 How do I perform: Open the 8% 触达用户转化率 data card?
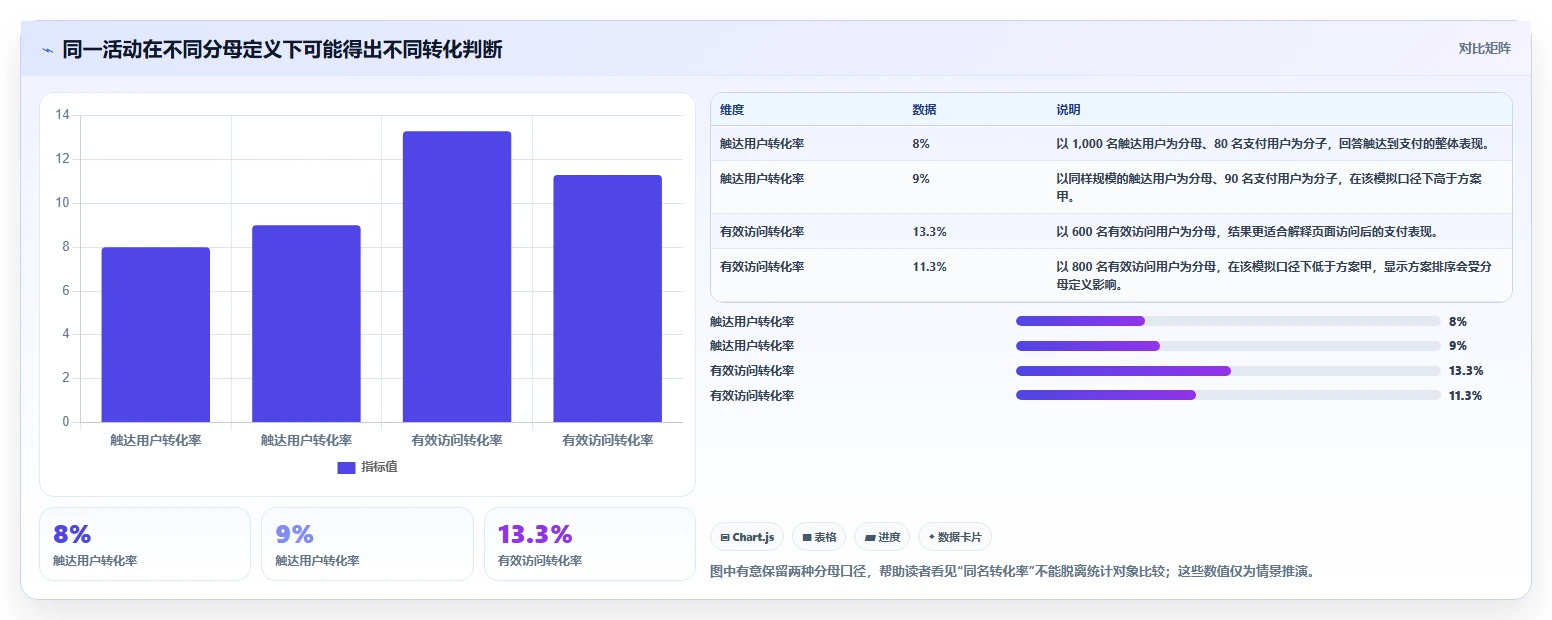click(x=145, y=544)
